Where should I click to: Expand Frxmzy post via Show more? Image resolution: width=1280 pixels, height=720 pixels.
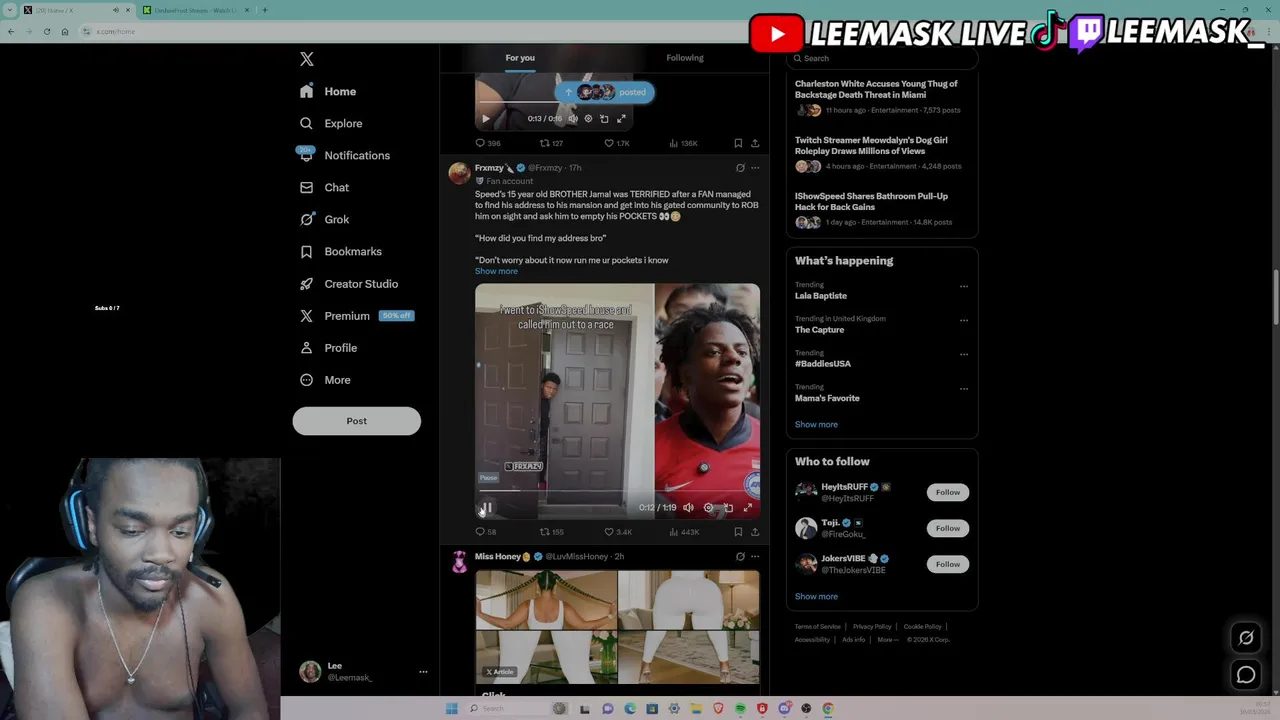point(496,271)
